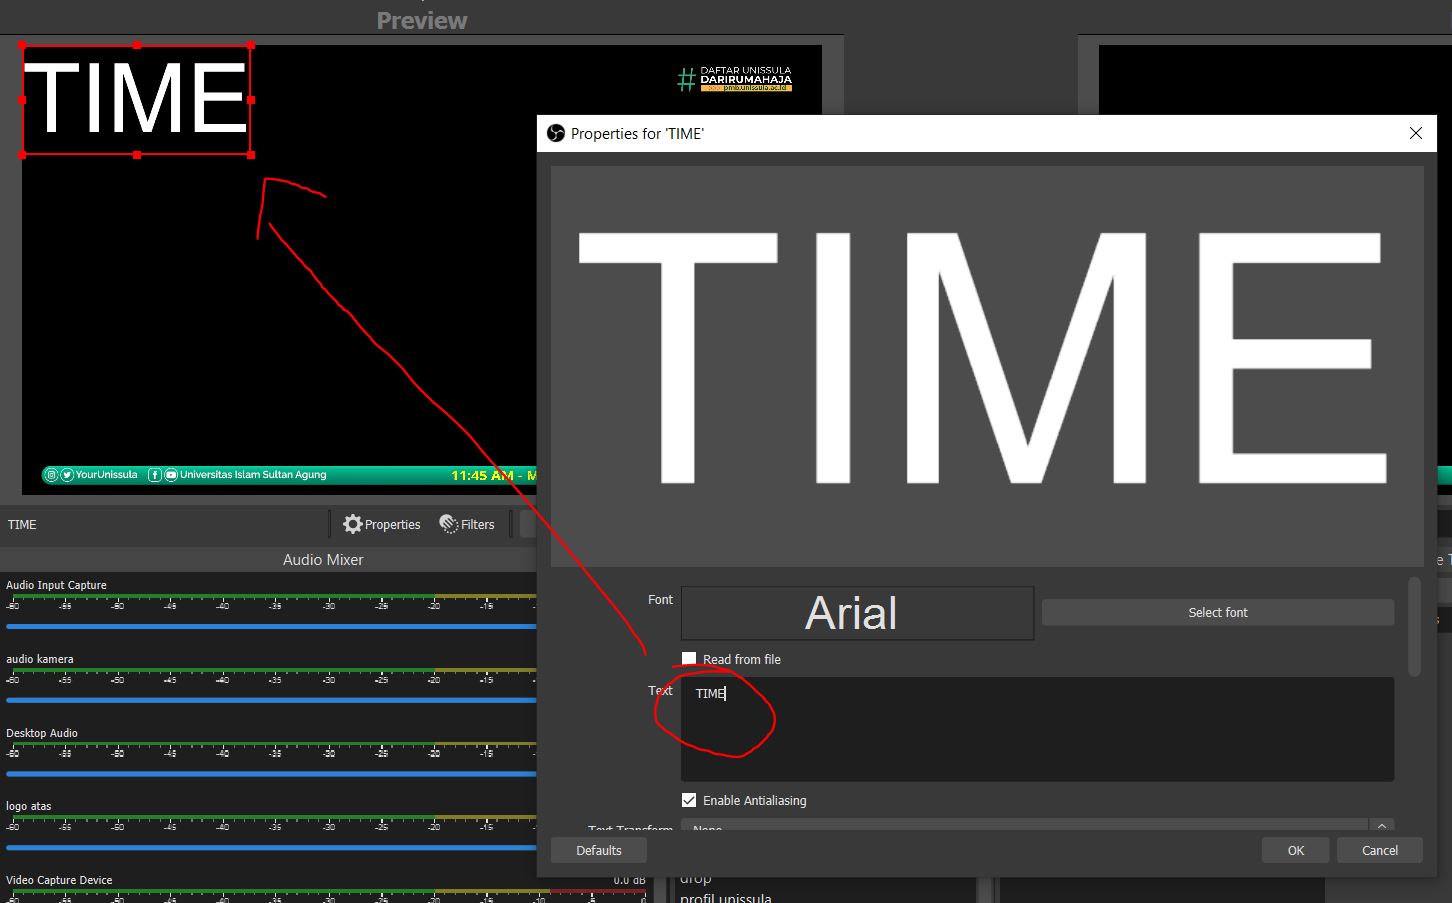Click the Select font button
The width and height of the screenshot is (1452, 903).
click(x=1217, y=612)
